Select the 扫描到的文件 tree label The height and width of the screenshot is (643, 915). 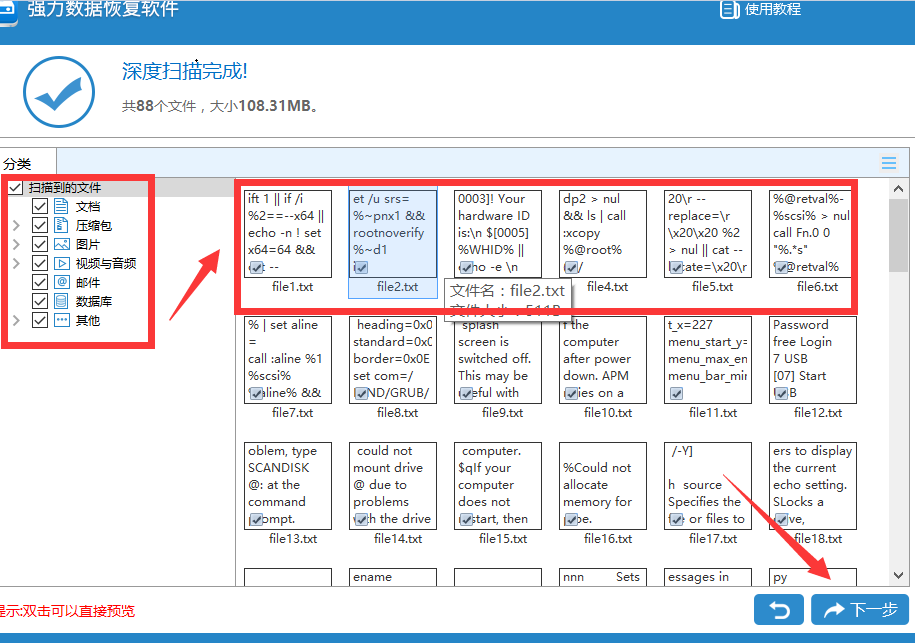65,188
